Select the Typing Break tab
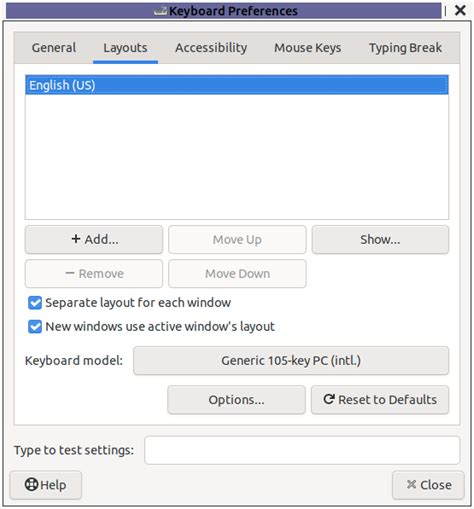474x509 pixels. [405, 48]
